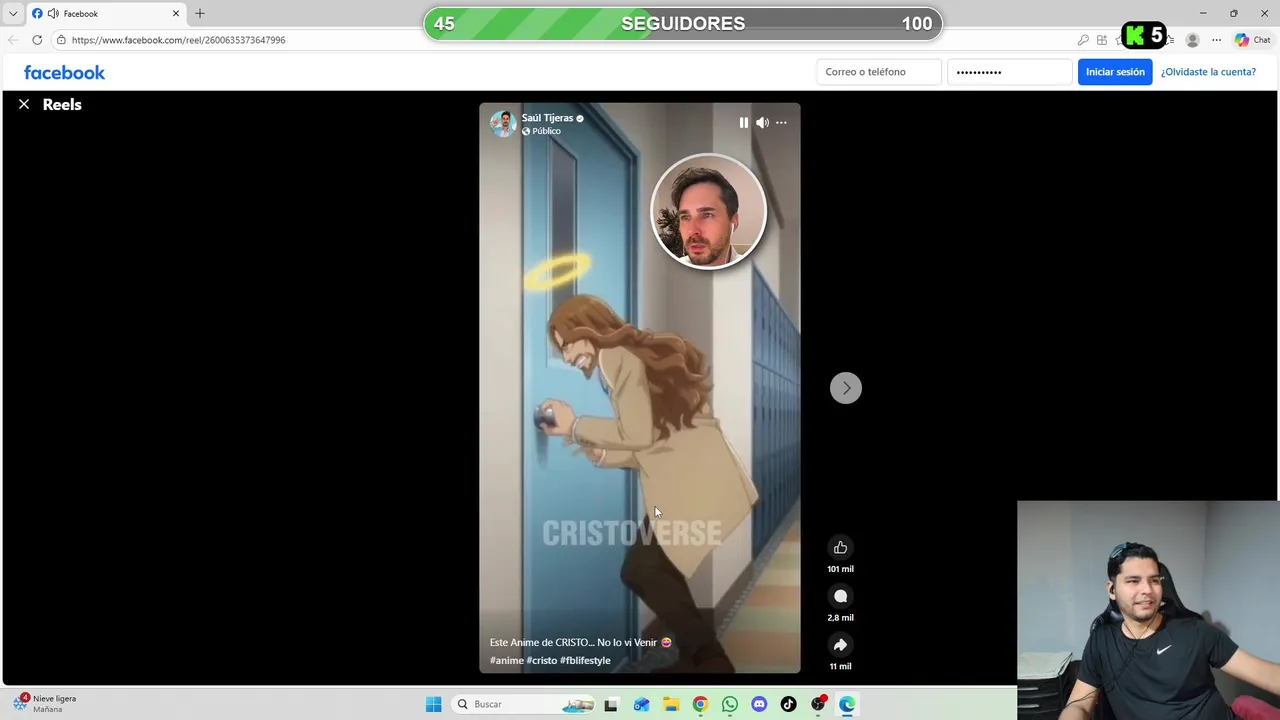The image size is (1280, 720).
Task: Click the 101 mil likes count
Action: pos(840,569)
